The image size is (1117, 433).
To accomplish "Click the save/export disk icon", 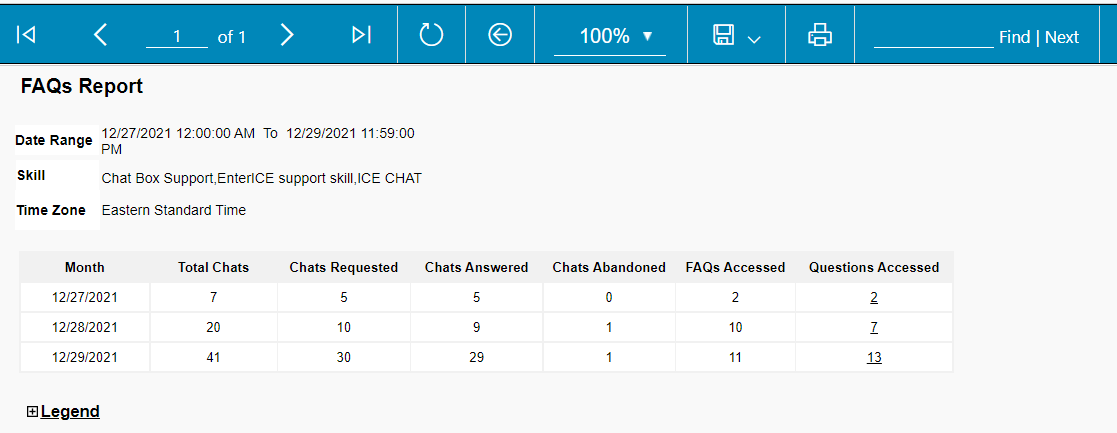I will coord(724,35).
